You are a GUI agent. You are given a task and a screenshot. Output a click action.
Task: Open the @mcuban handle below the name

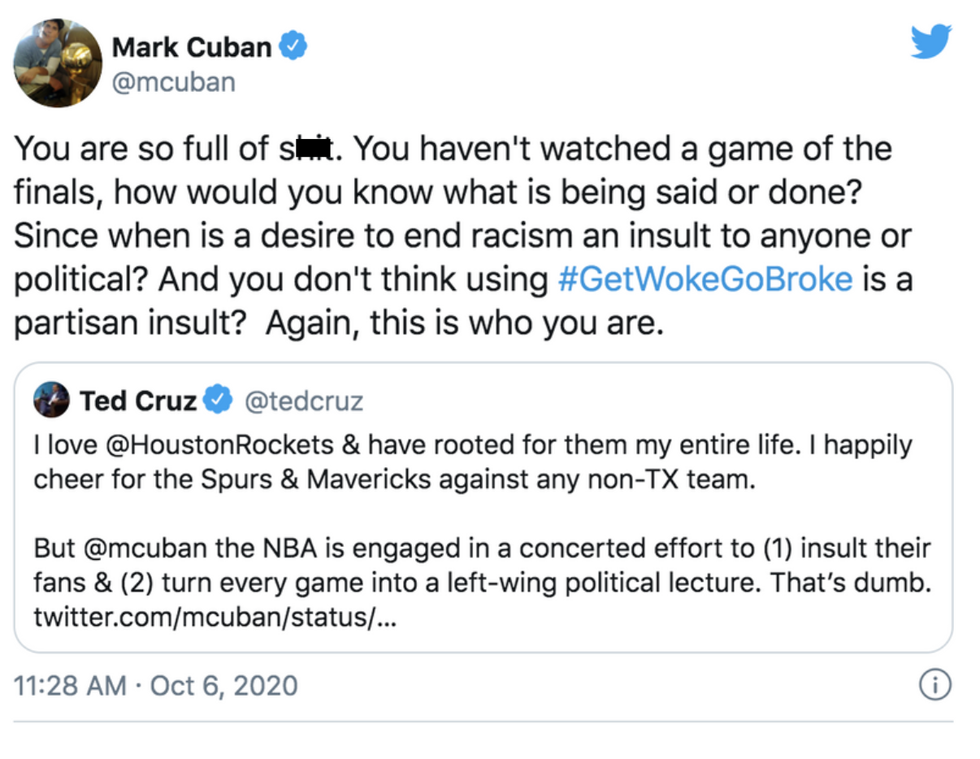coord(173,81)
